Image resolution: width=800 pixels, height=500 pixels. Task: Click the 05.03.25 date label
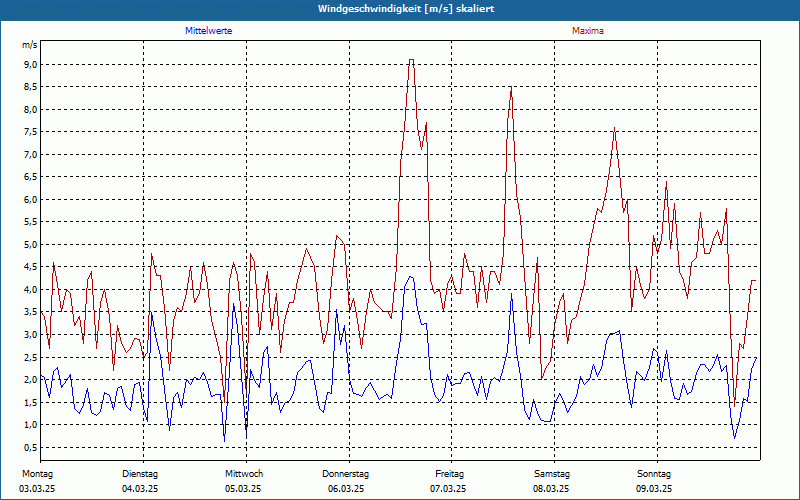click(x=243, y=489)
